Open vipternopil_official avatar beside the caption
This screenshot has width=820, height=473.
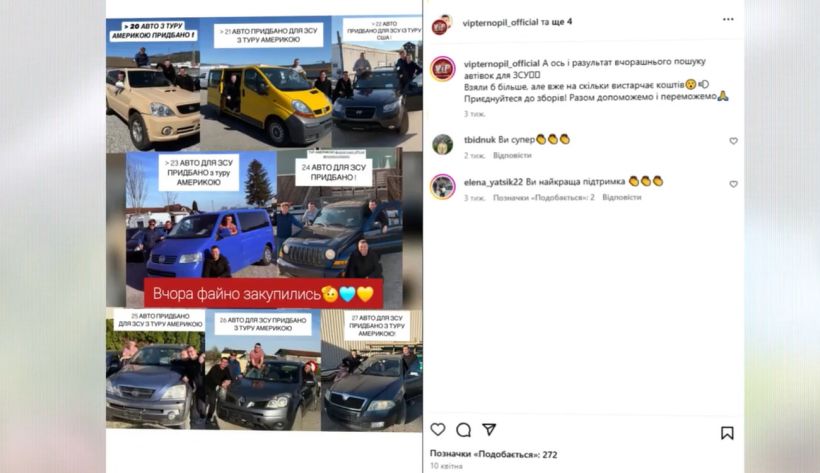(x=442, y=69)
